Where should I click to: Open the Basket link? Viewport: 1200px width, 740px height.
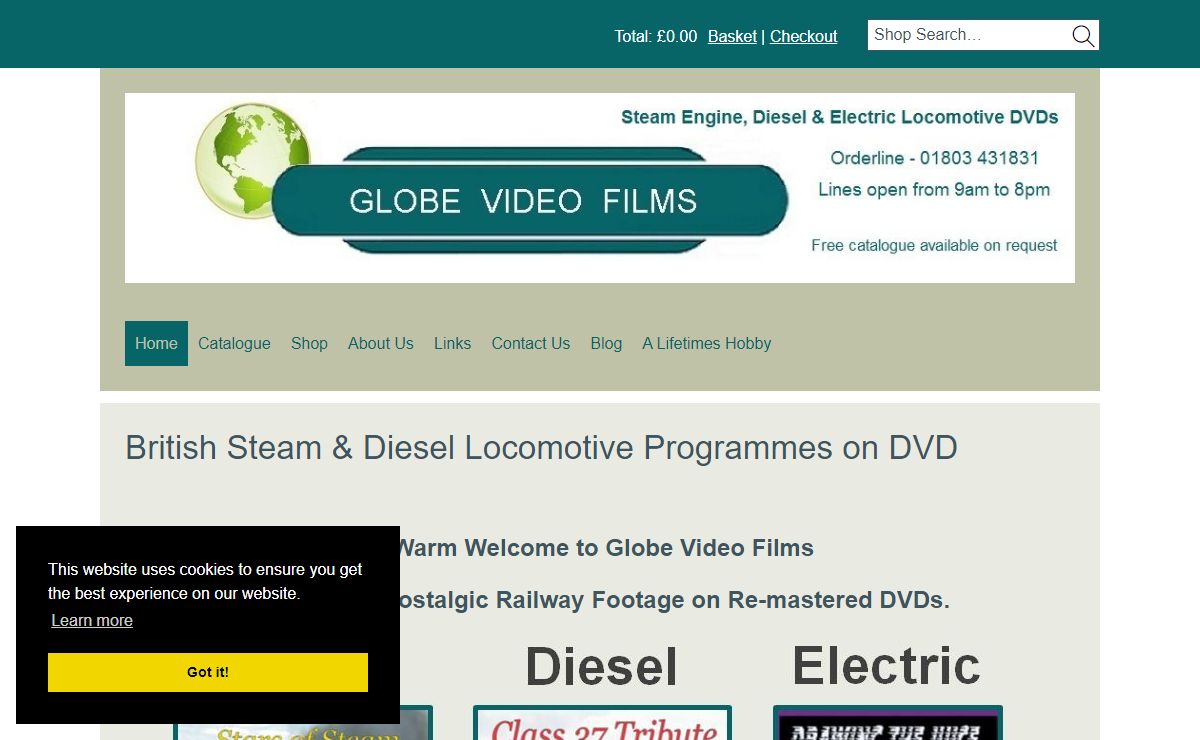[732, 36]
